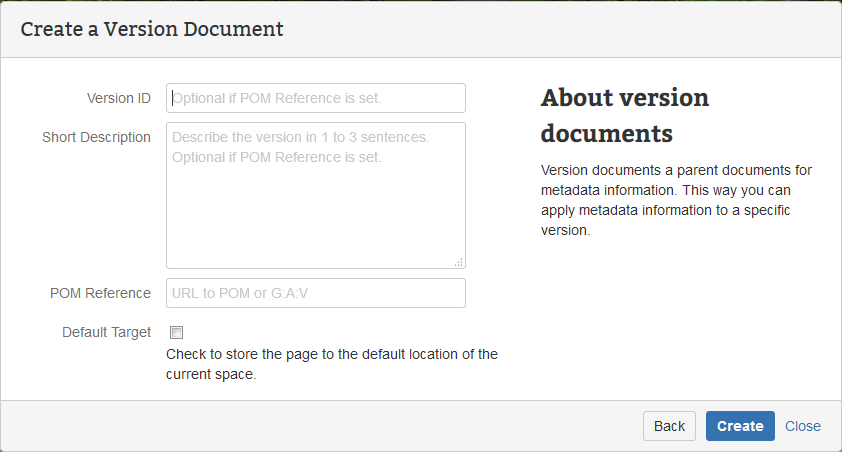The image size is (842, 452).
Task: Focus the Short Description text area
Action: (x=315, y=195)
